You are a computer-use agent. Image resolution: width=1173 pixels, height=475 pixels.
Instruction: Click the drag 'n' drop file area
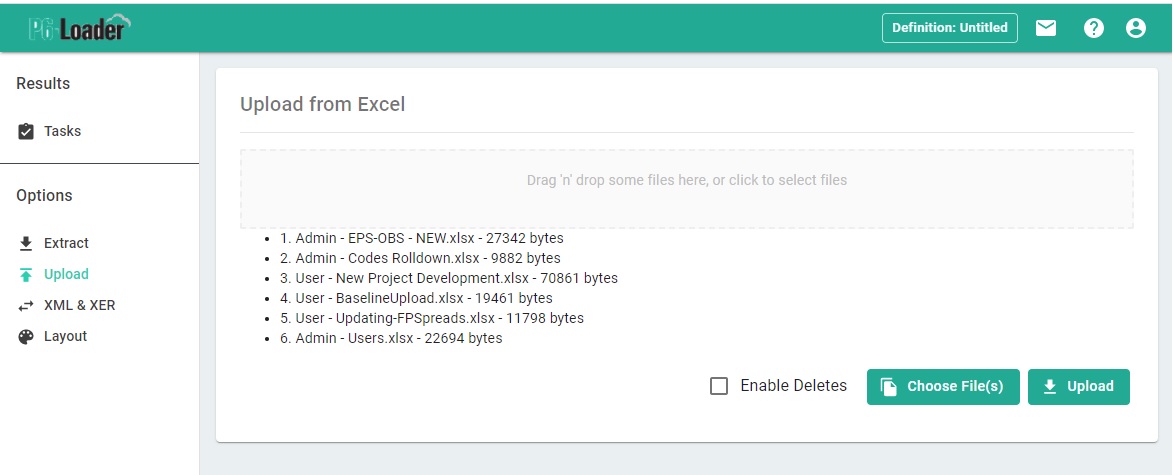point(686,189)
